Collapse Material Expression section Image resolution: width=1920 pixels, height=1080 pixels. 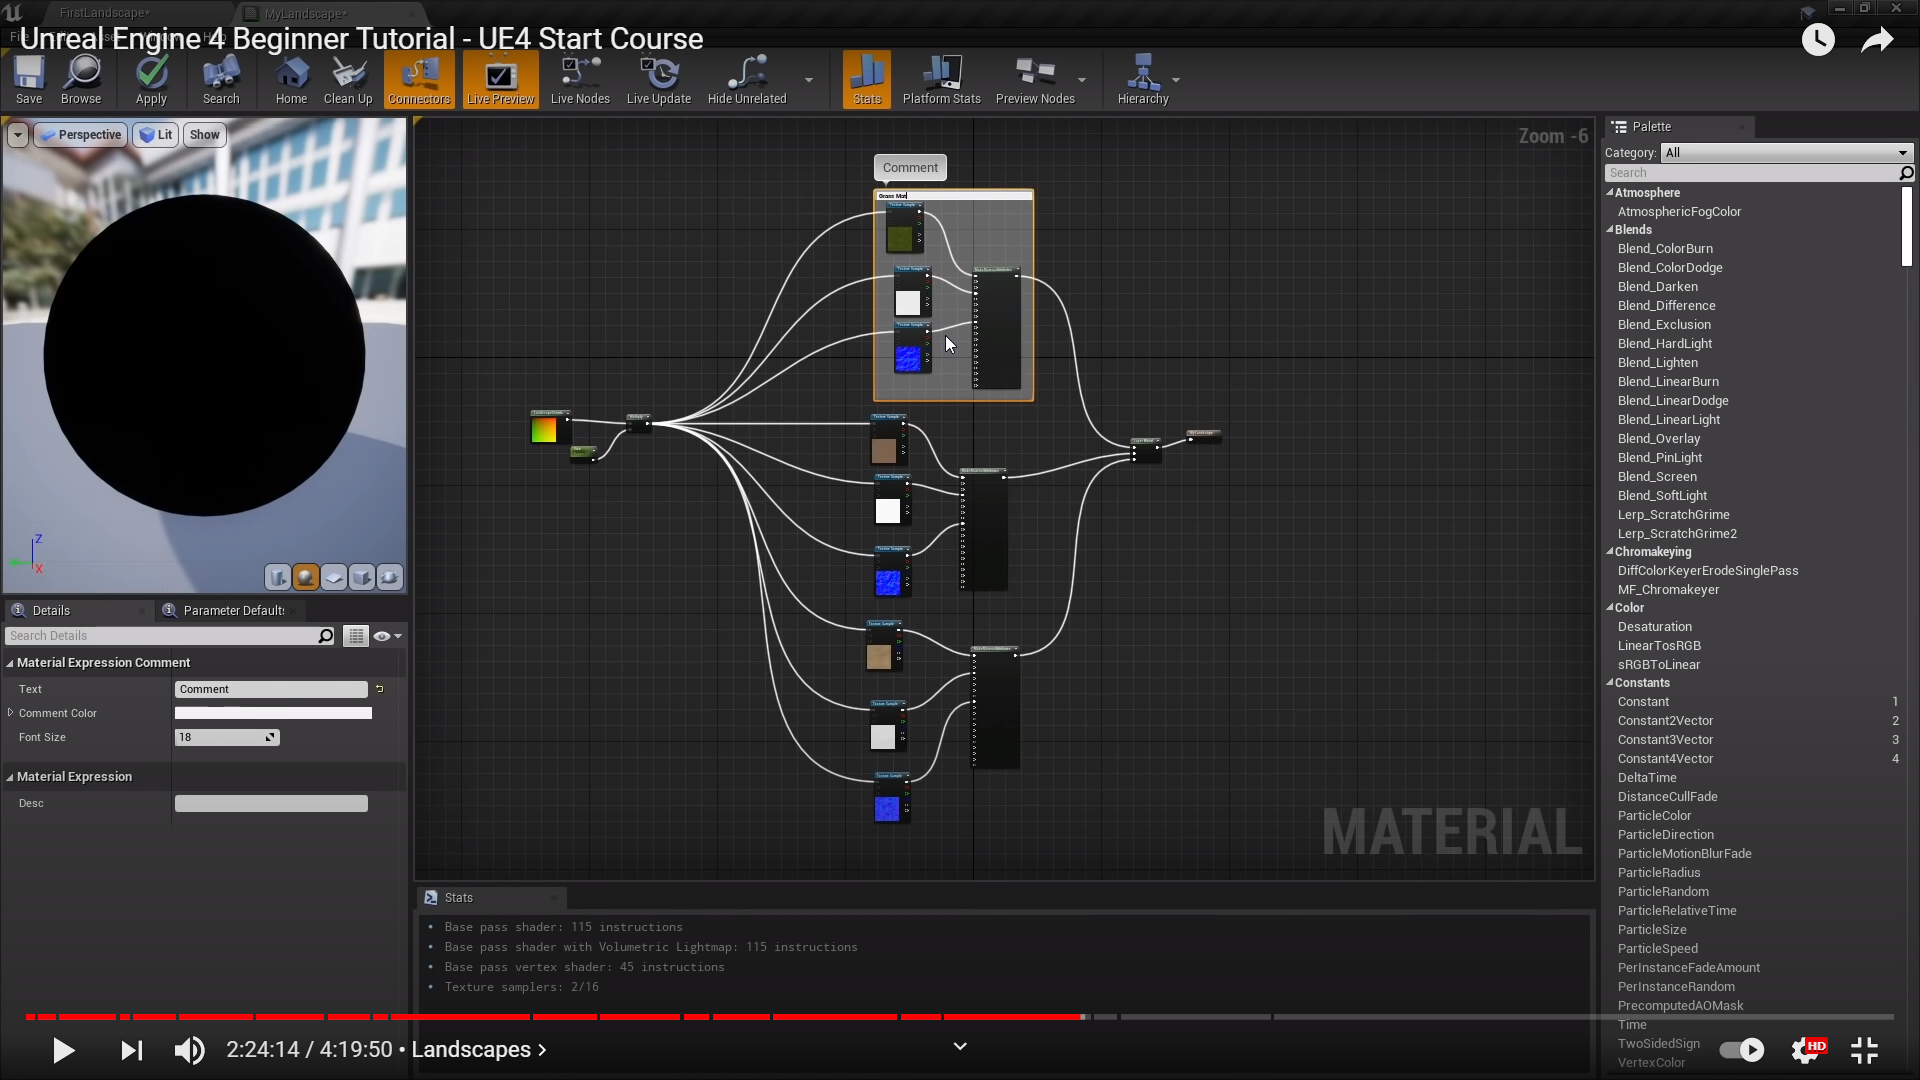pos(10,777)
